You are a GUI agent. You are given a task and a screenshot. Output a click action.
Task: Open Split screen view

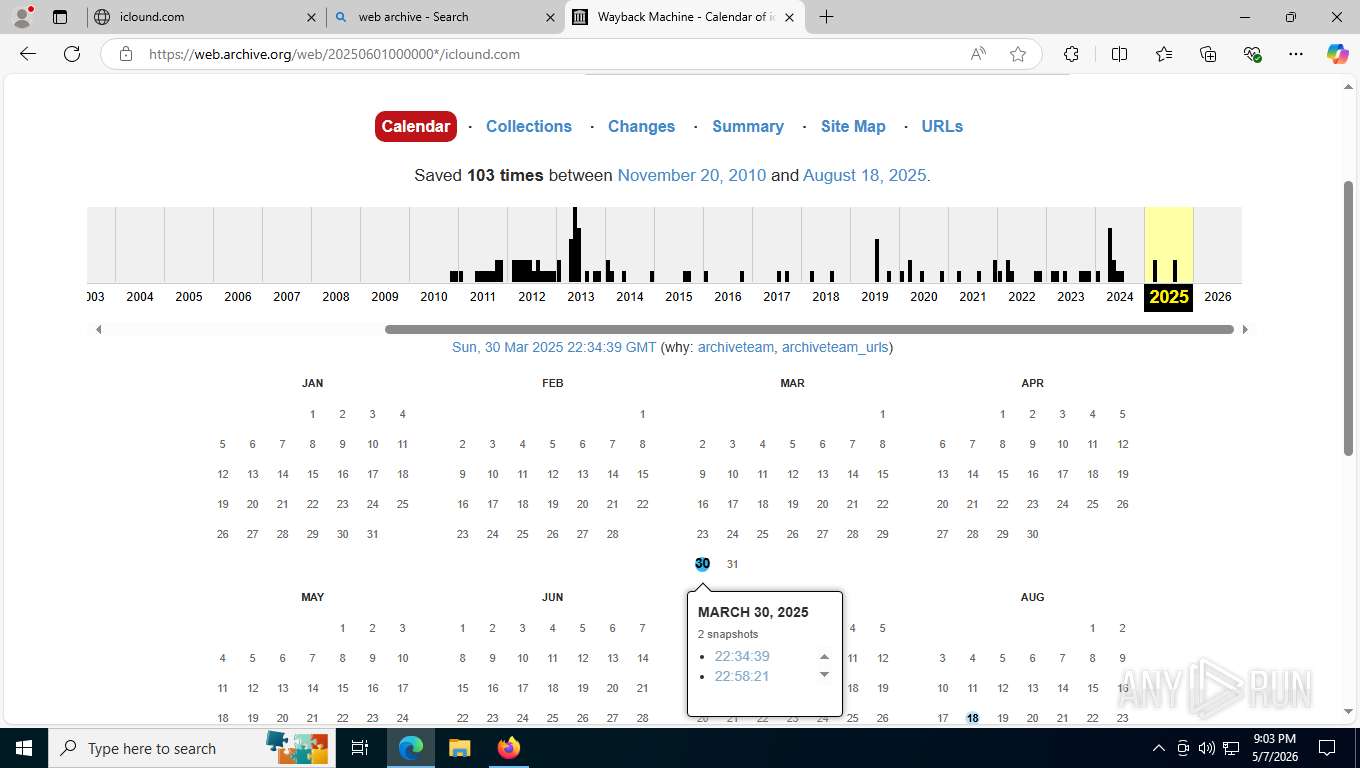pos(1120,54)
